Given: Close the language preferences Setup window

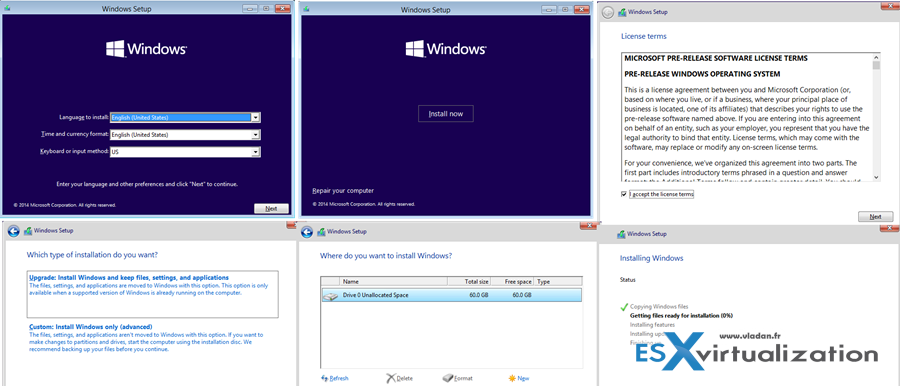Looking at the screenshot, I should coord(282,9).
